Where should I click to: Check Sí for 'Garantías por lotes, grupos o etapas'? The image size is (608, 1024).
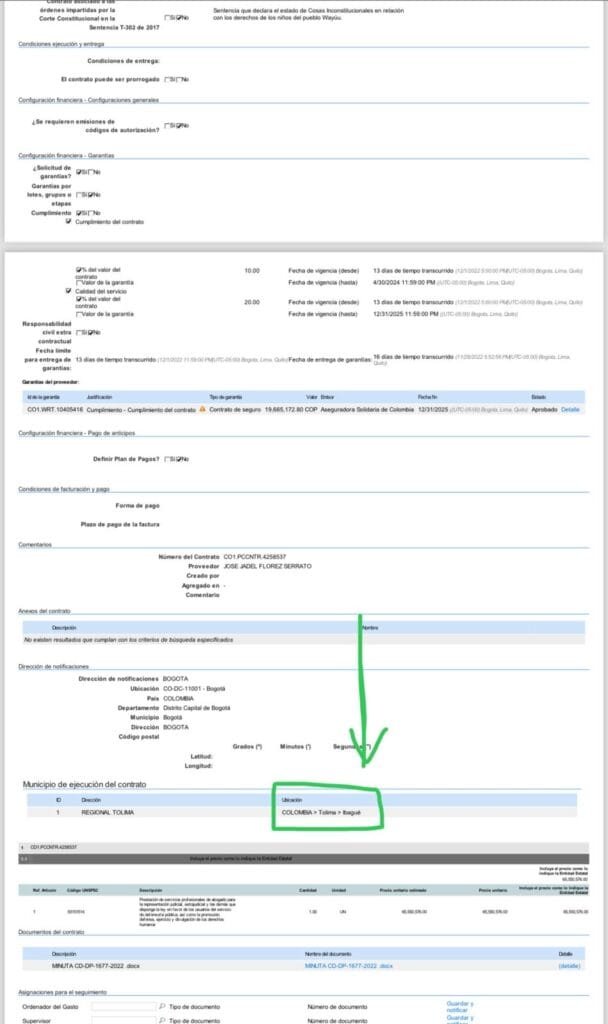coord(79,195)
